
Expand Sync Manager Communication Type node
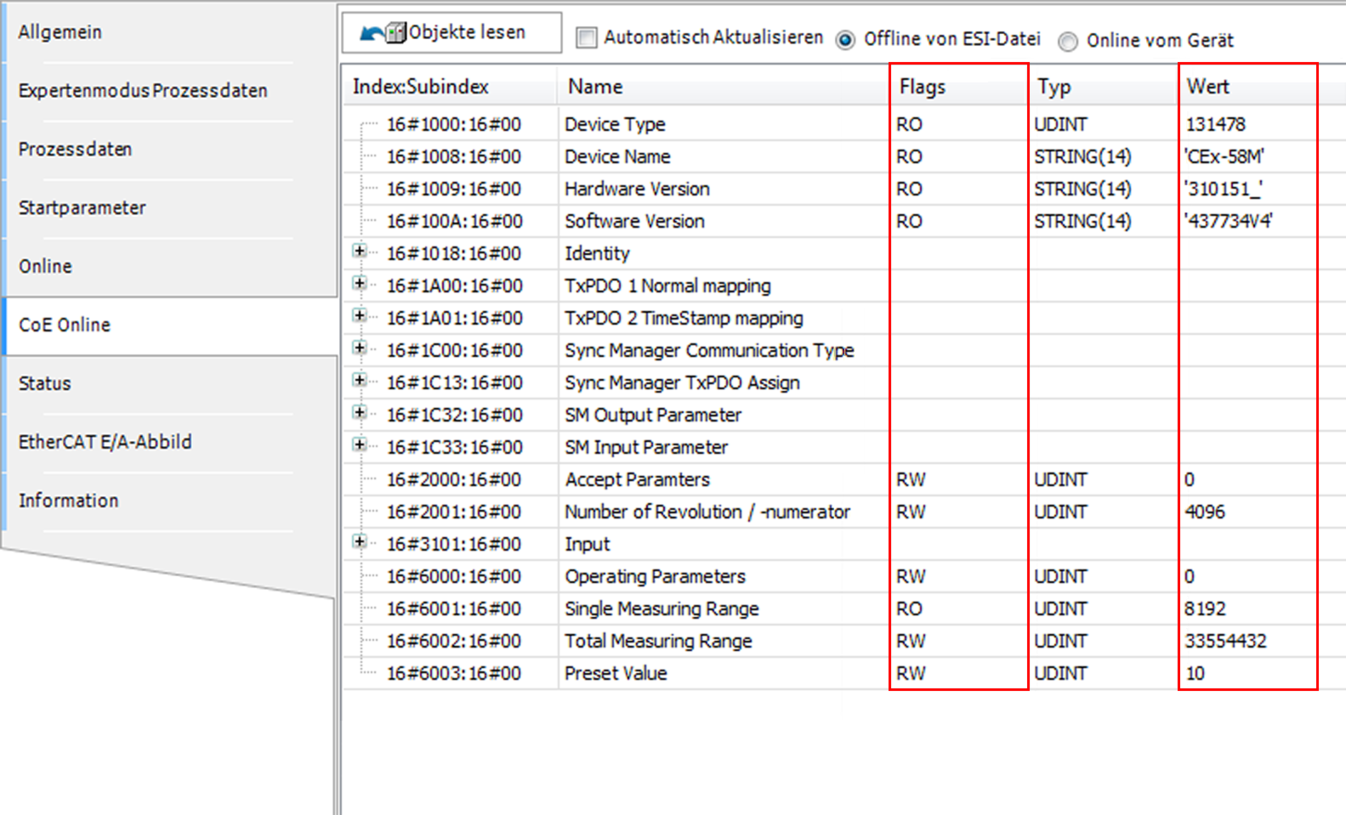coord(360,349)
